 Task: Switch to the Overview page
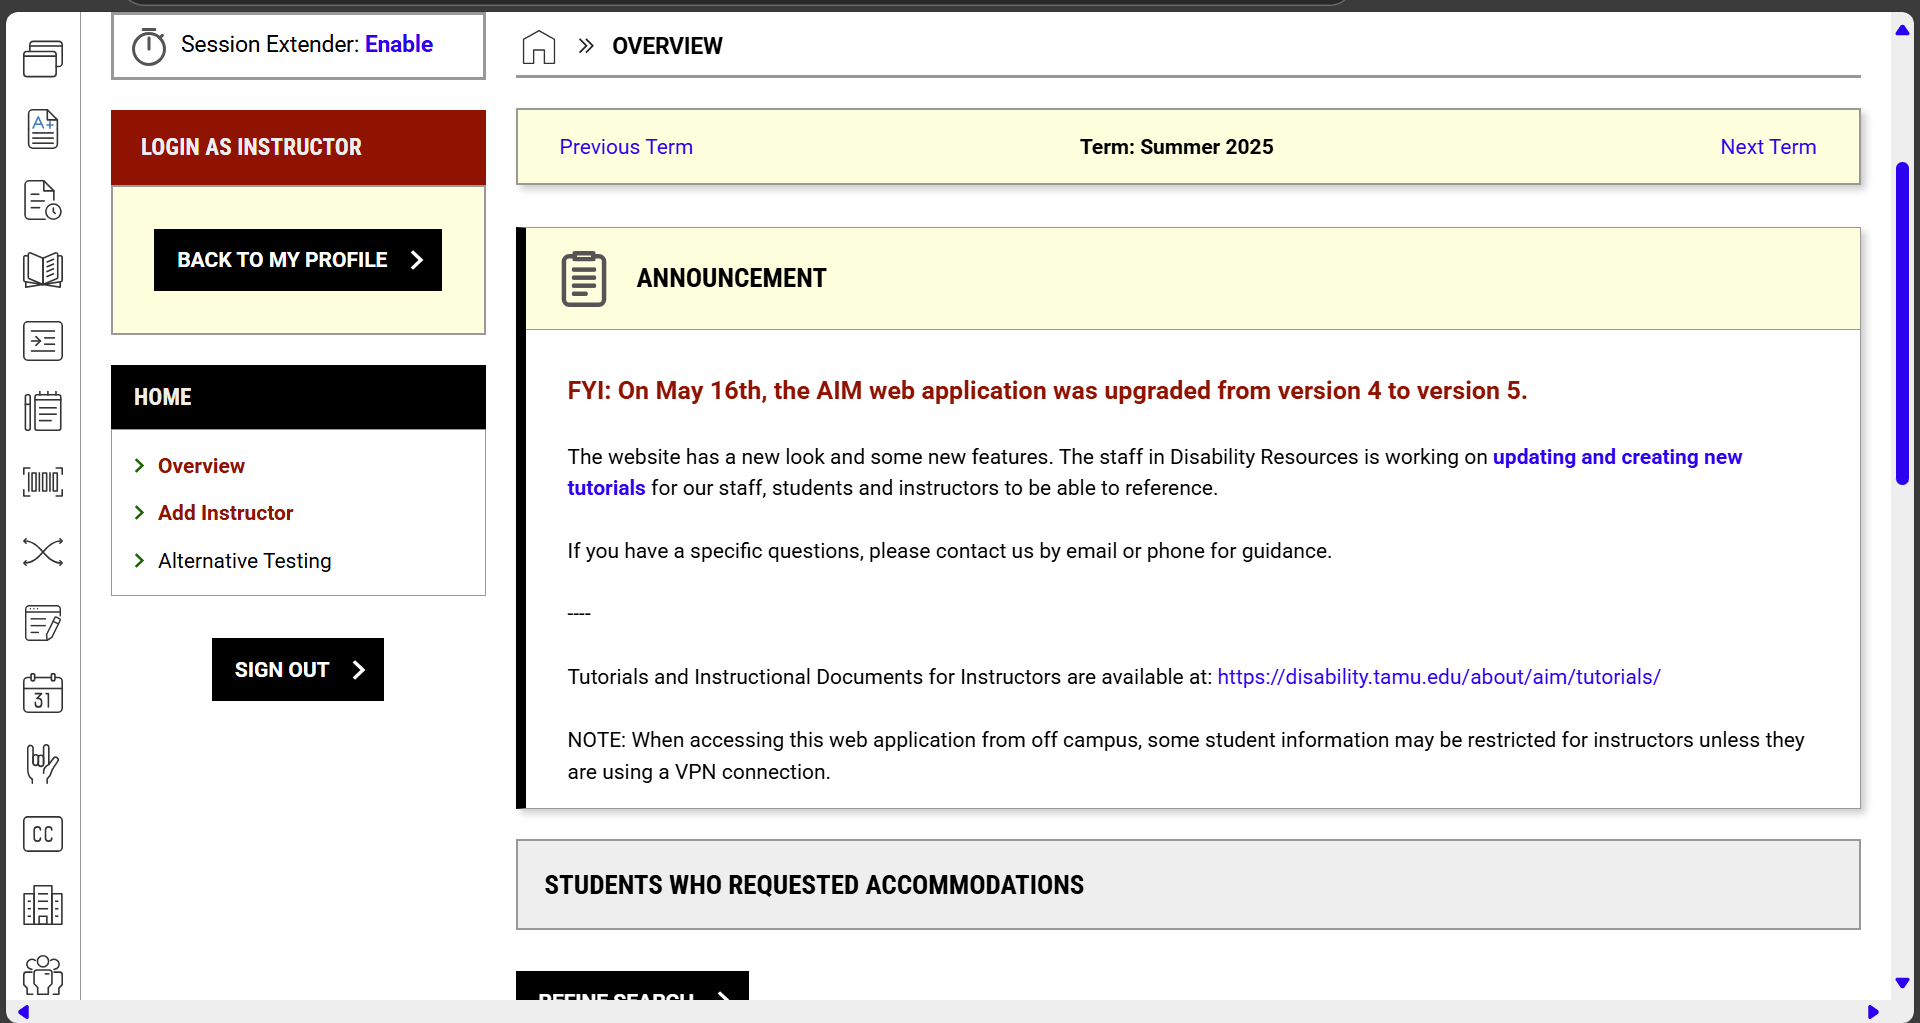point(201,465)
